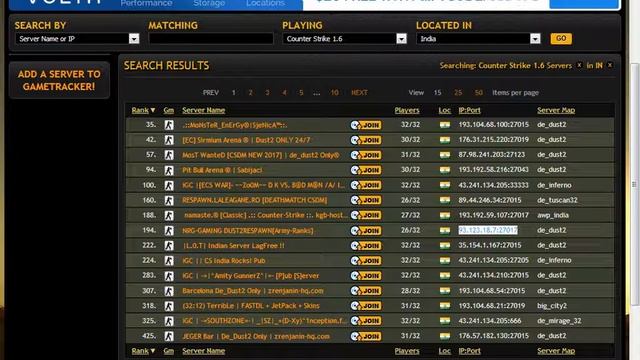The image size is (640, 360).
Task: Join the IGC ECS WAR server
Action: pos(366,185)
